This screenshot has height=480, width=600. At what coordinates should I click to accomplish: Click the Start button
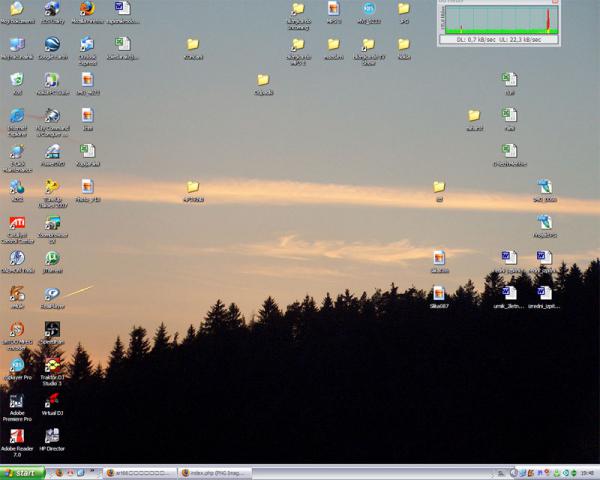pyautogui.click(x=22, y=473)
